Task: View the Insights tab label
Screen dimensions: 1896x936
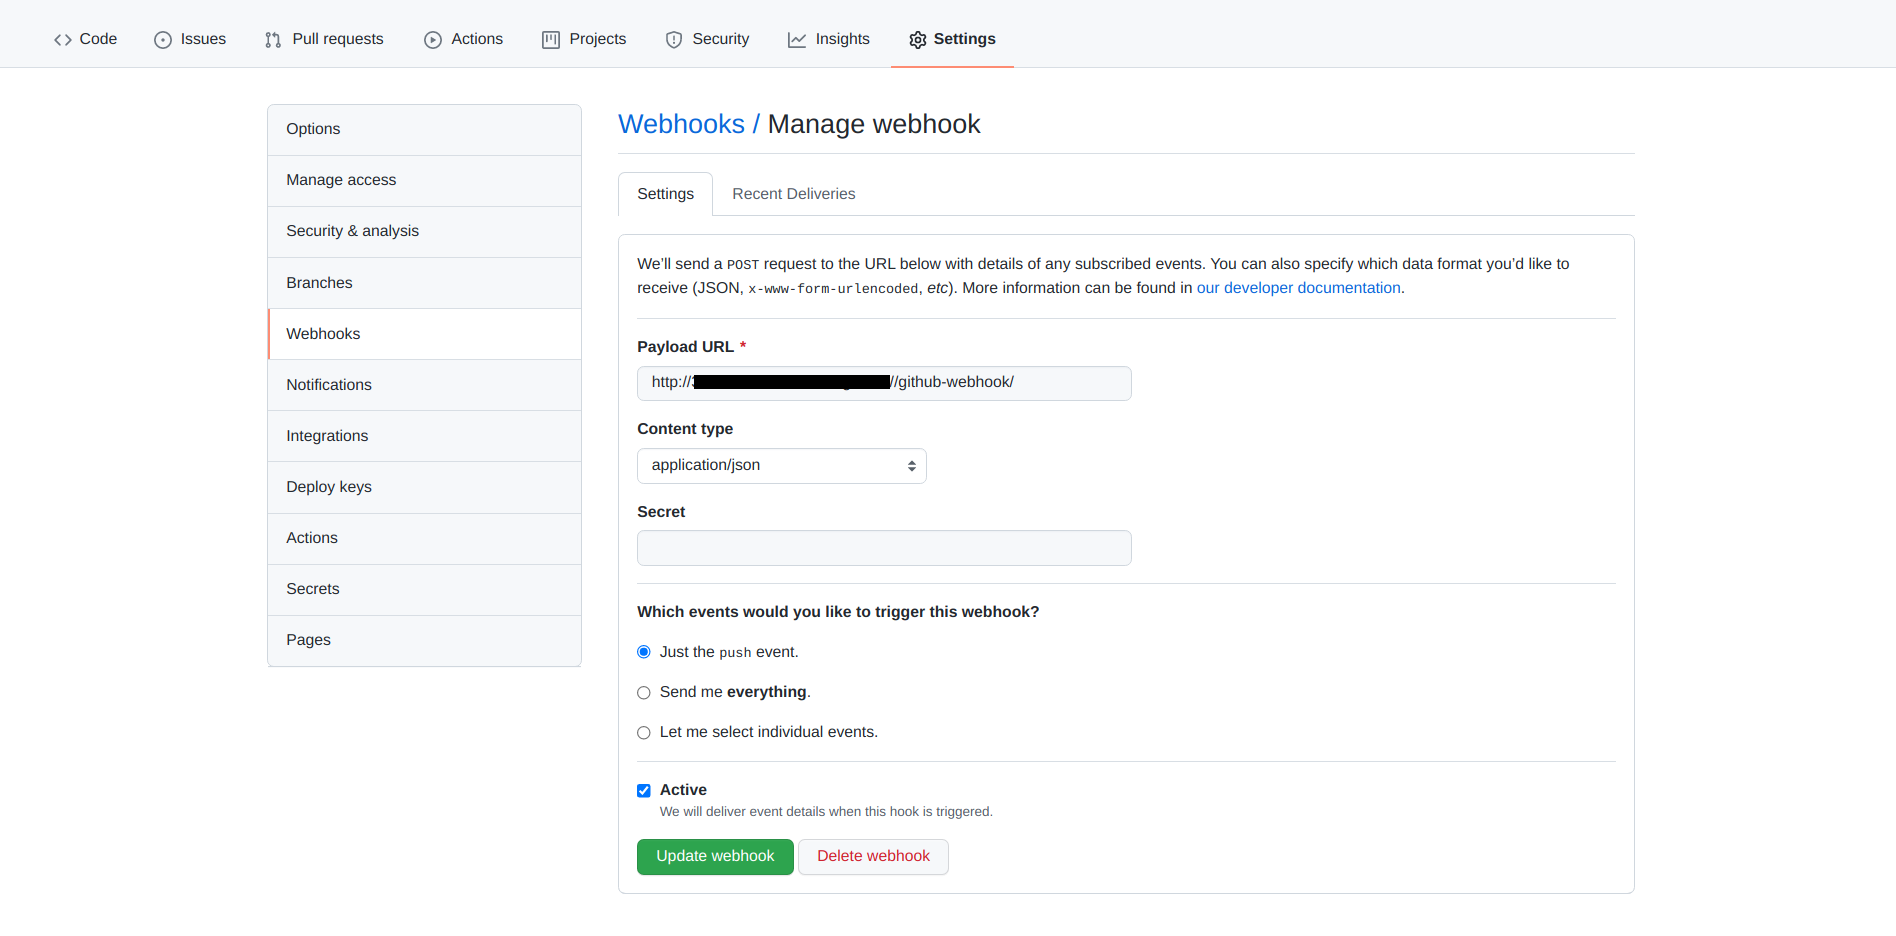Action: pos(843,39)
